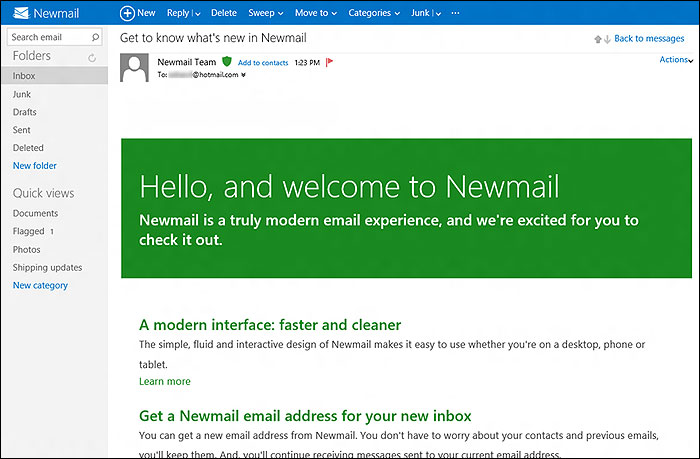Open the Sweep dropdown
The width and height of the screenshot is (700, 459).
tap(266, 13)
